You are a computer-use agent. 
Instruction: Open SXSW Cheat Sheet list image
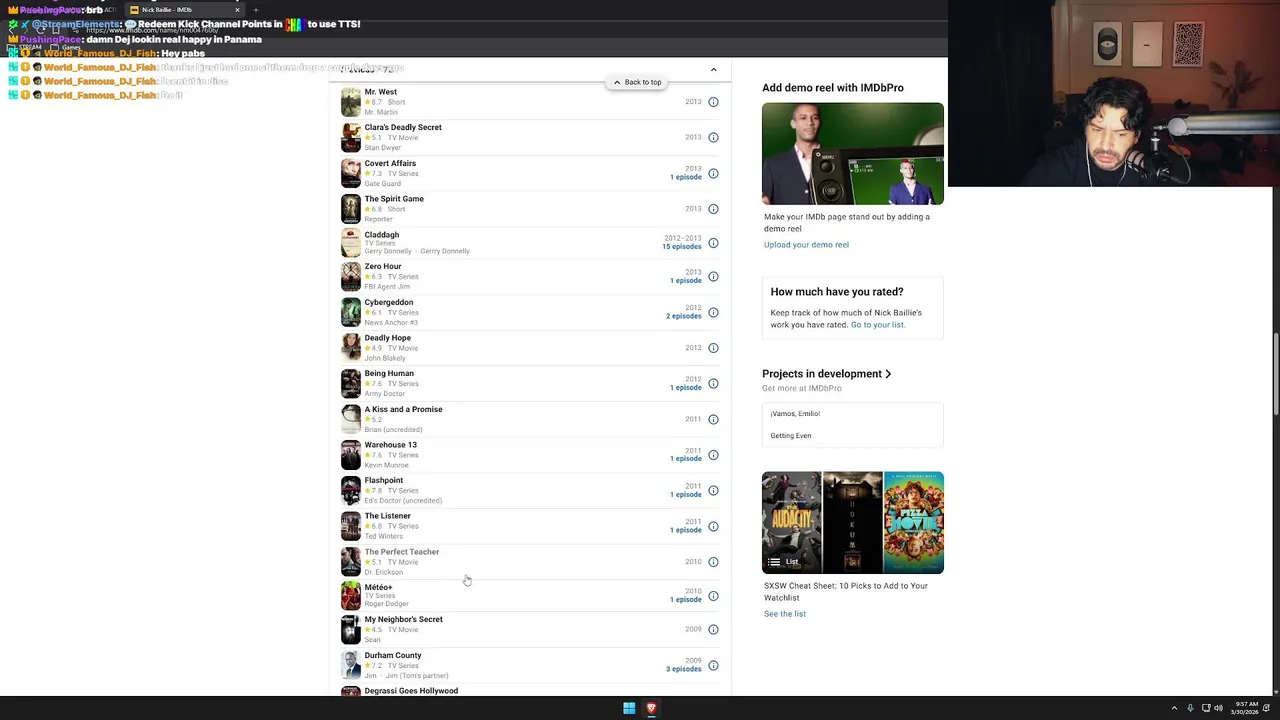(853, 523)
